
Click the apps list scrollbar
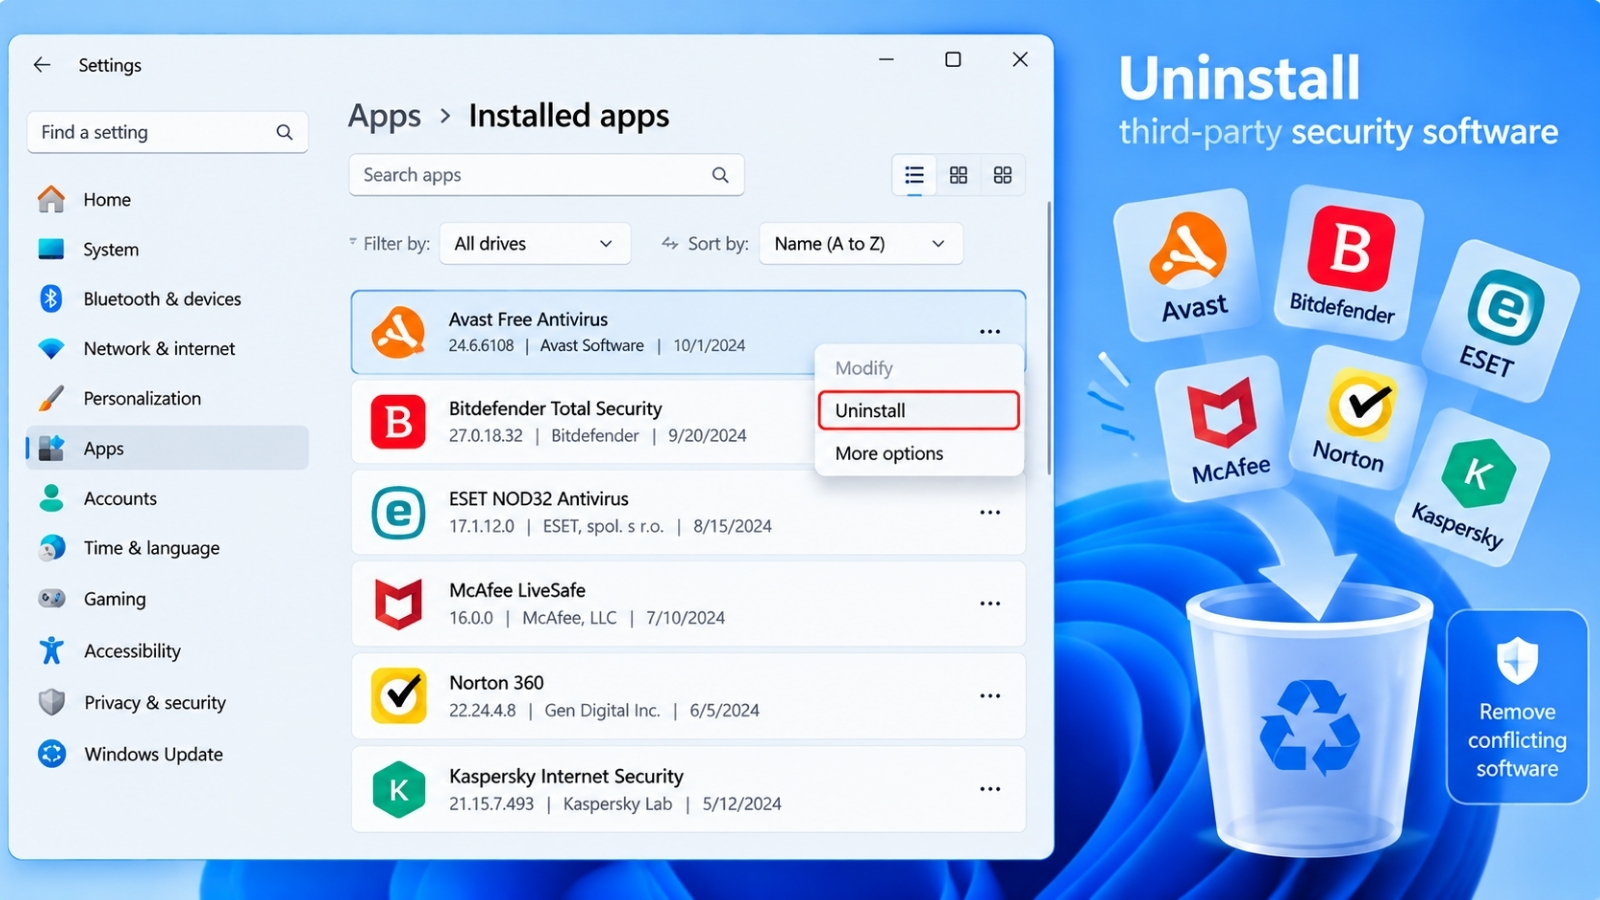[1048, 338]
